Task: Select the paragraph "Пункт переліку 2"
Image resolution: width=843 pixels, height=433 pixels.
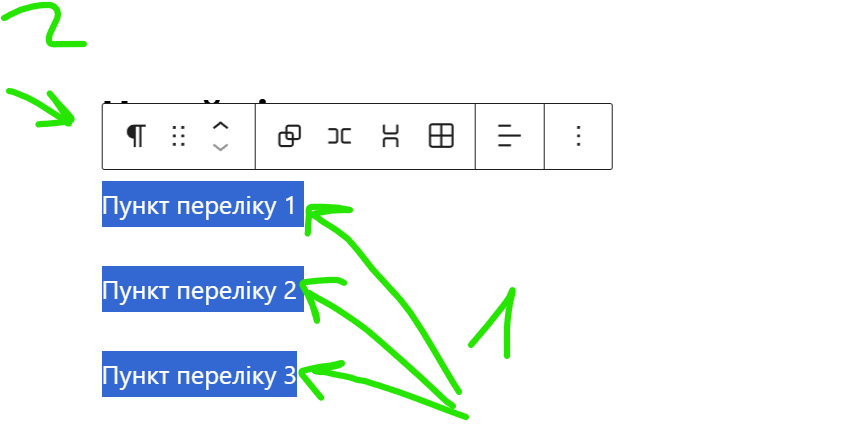Action: click(203, 289)
